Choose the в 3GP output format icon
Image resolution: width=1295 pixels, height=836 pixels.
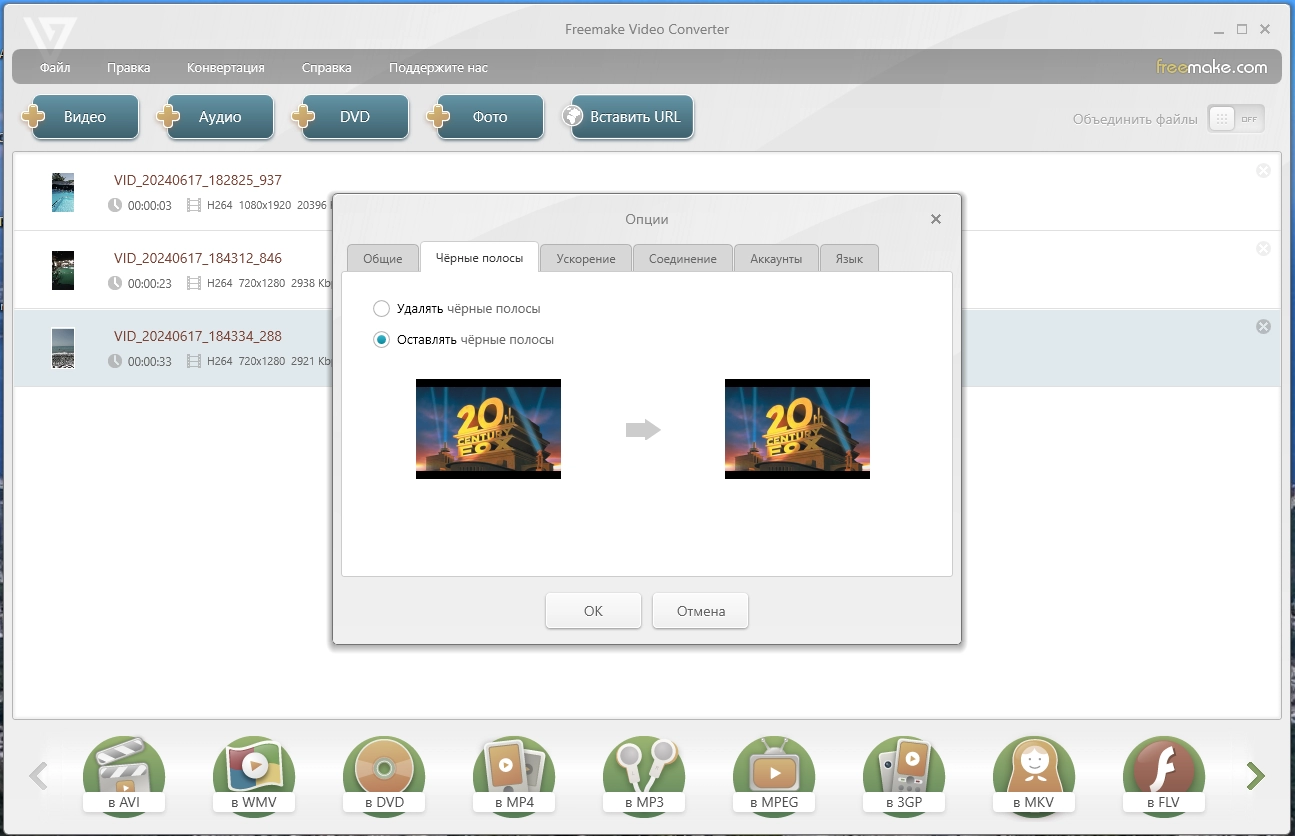904,775
